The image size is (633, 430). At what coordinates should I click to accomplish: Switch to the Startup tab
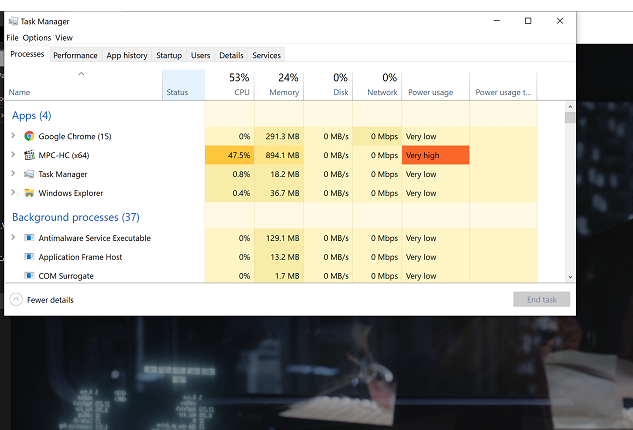169,55
